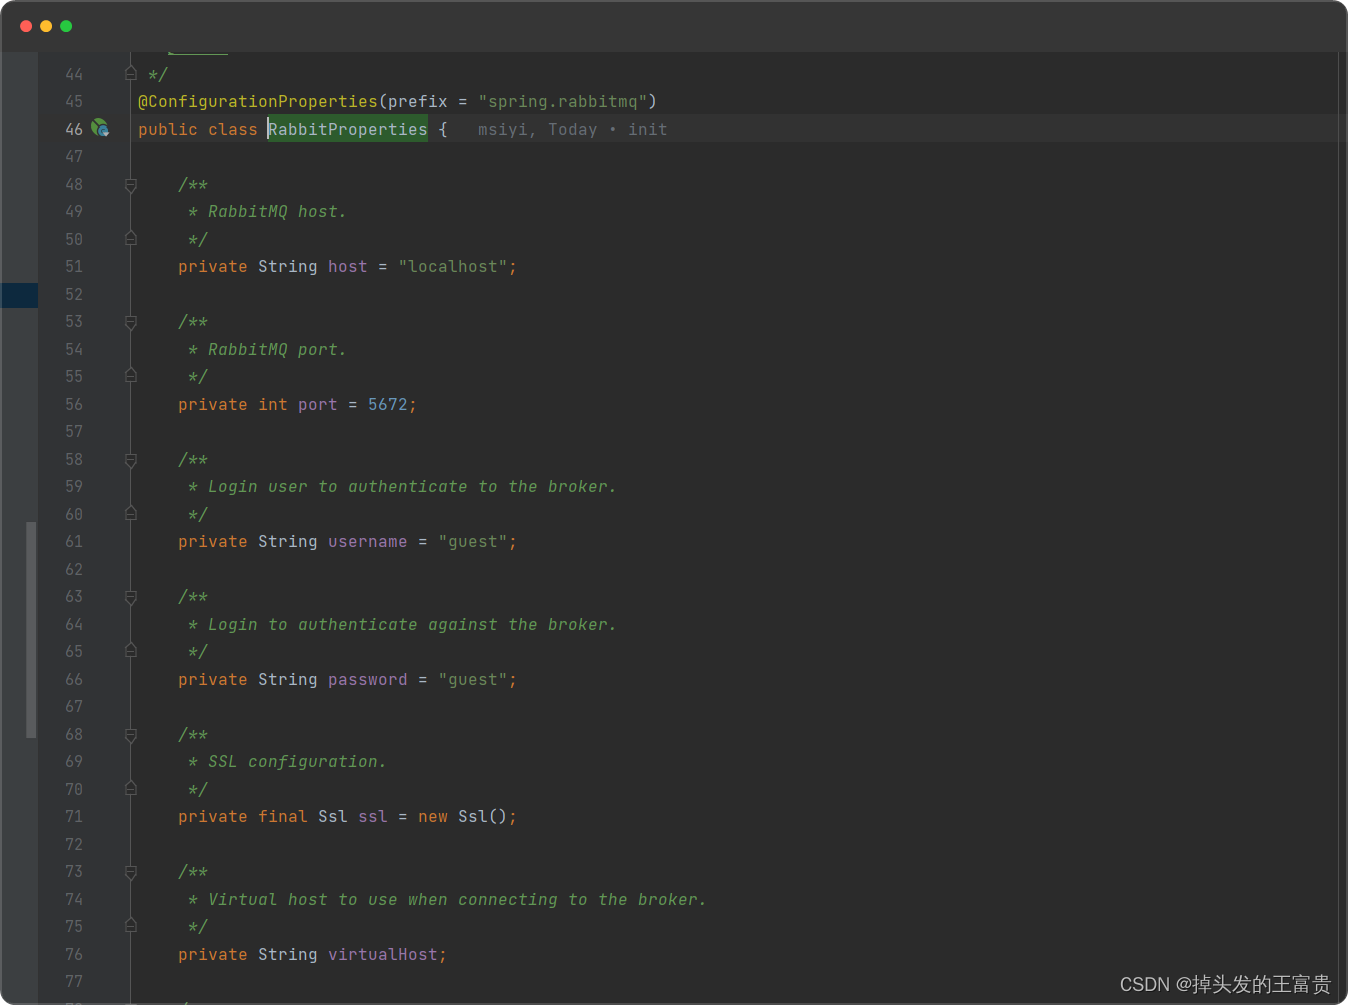1348x1005 pixels.
Task: Click the scrollbar thumb on the left strip
Action: [31, 630]
